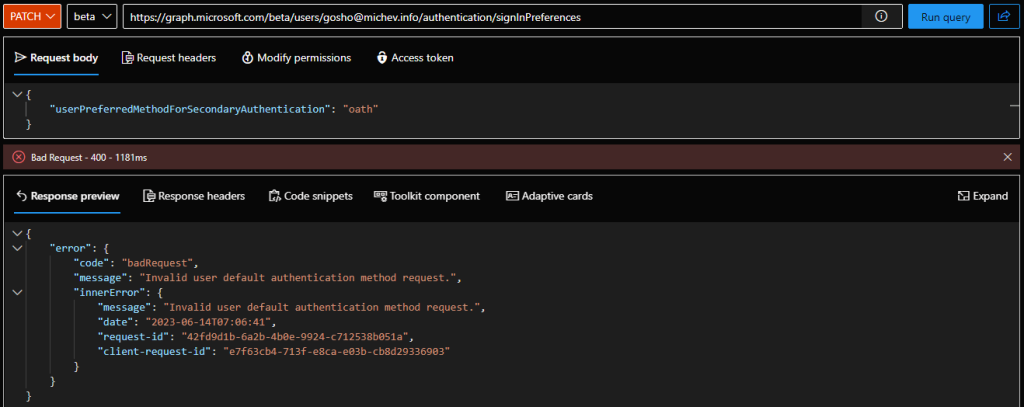Open the Adaptive cards tab

pos(549,196)
